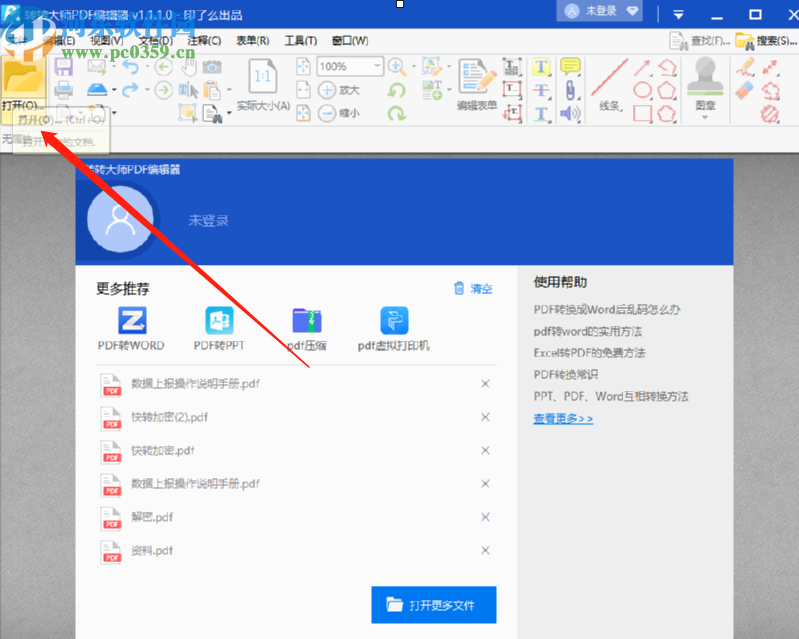Expand the Redo history dropdown arrow

(147, 90)
